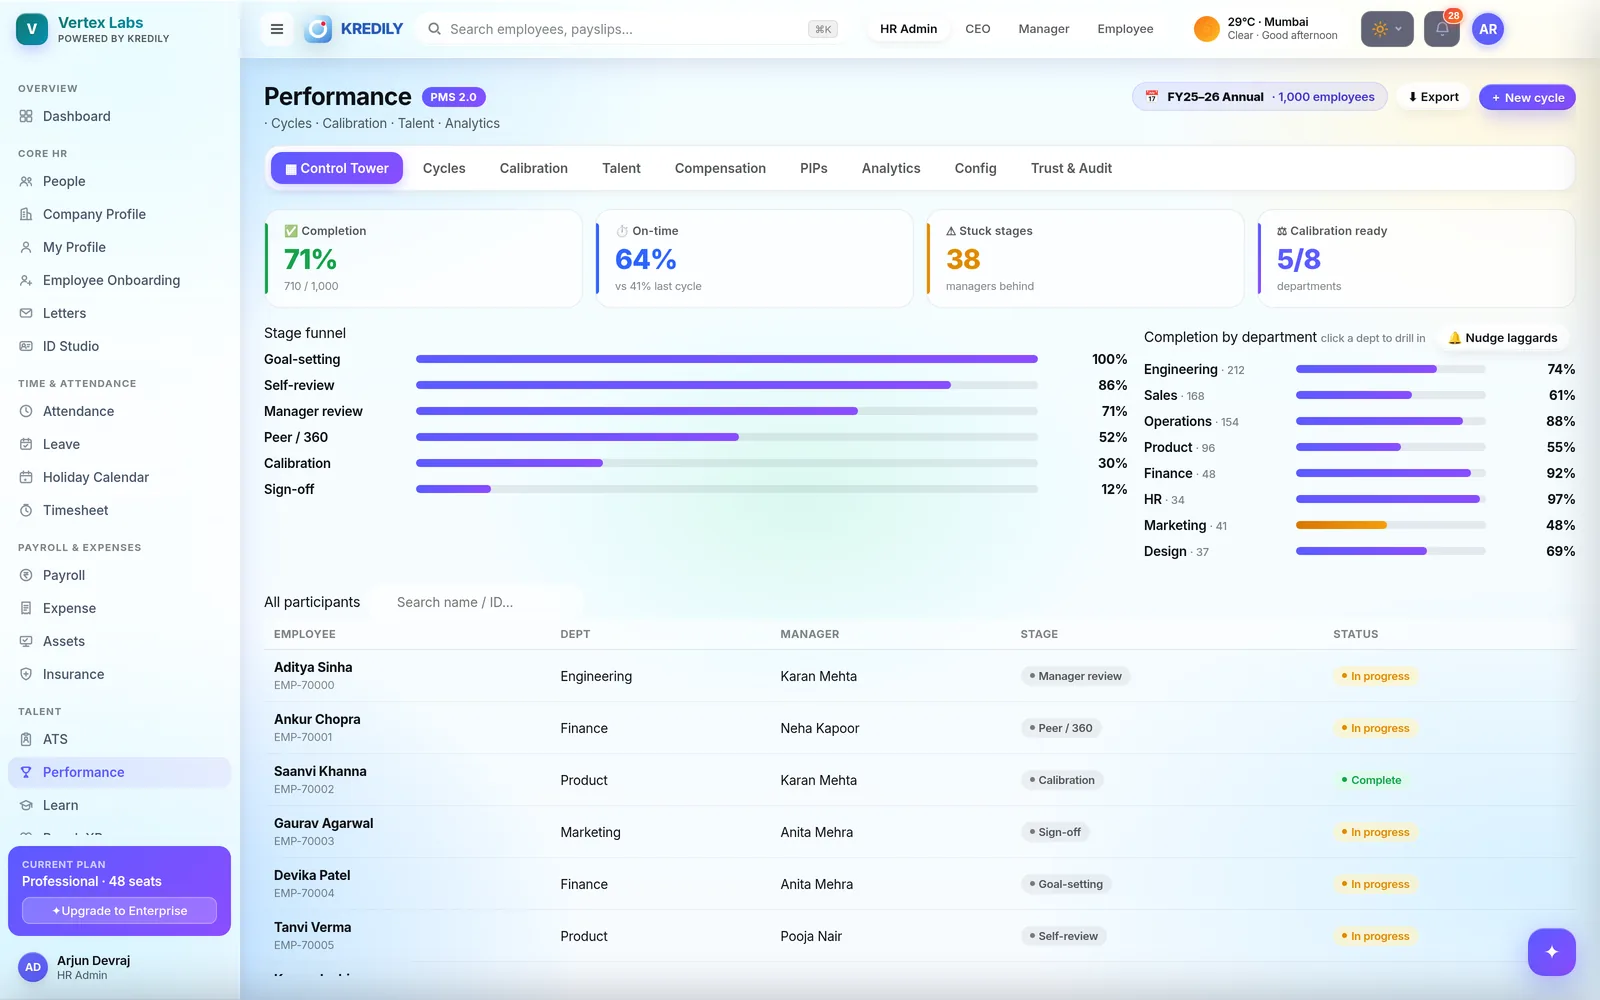Open the Talent tab
Viewport: 1600px width, 1000px height.
pyautogui.click(x=621, y=168)
